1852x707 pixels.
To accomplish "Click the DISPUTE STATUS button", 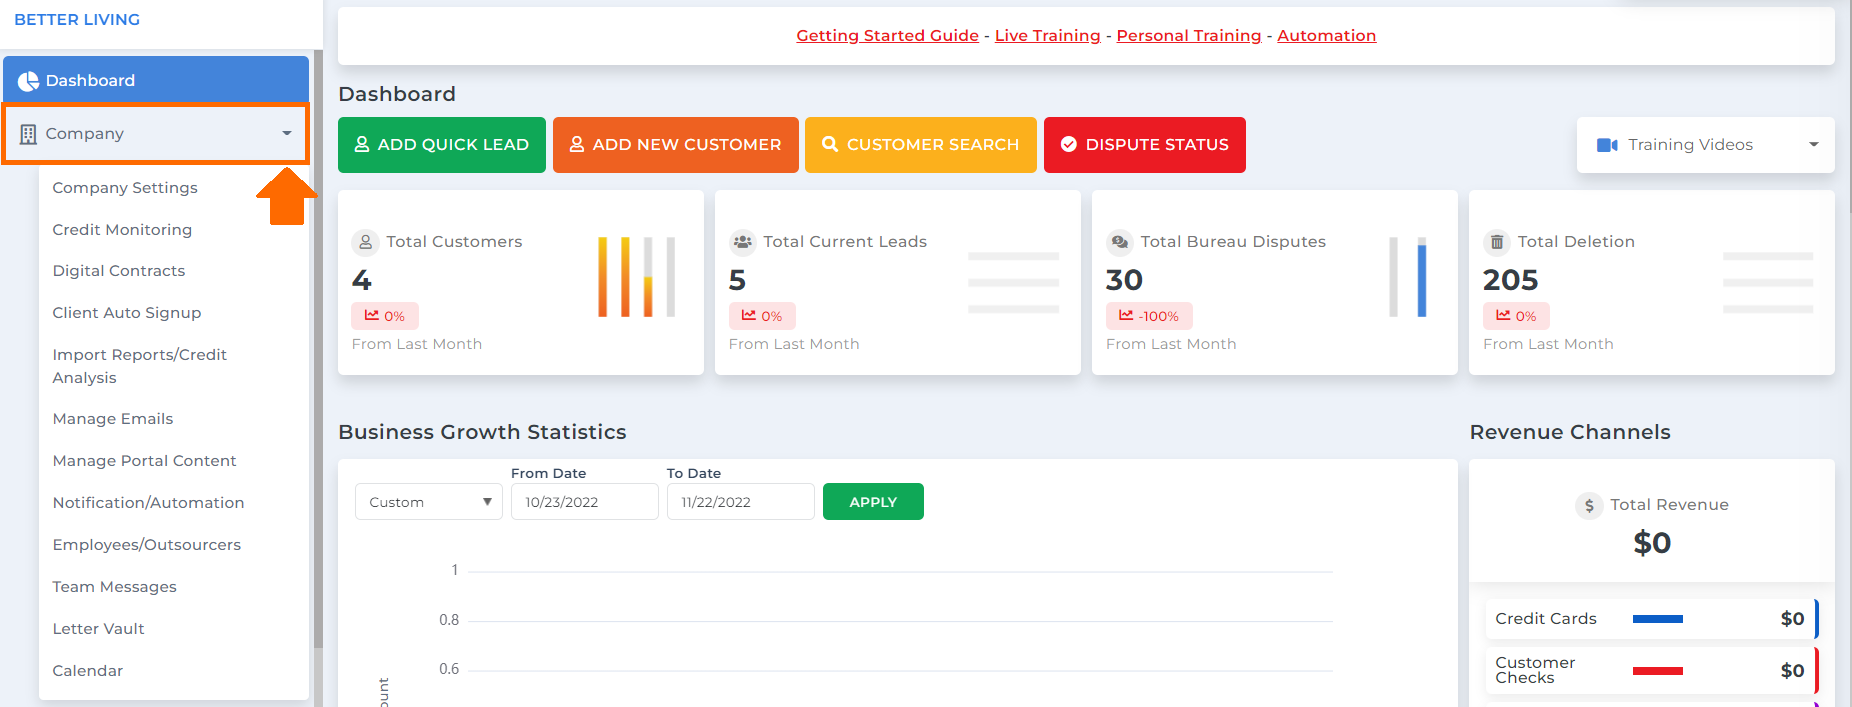I will (x=1145, y=145).
